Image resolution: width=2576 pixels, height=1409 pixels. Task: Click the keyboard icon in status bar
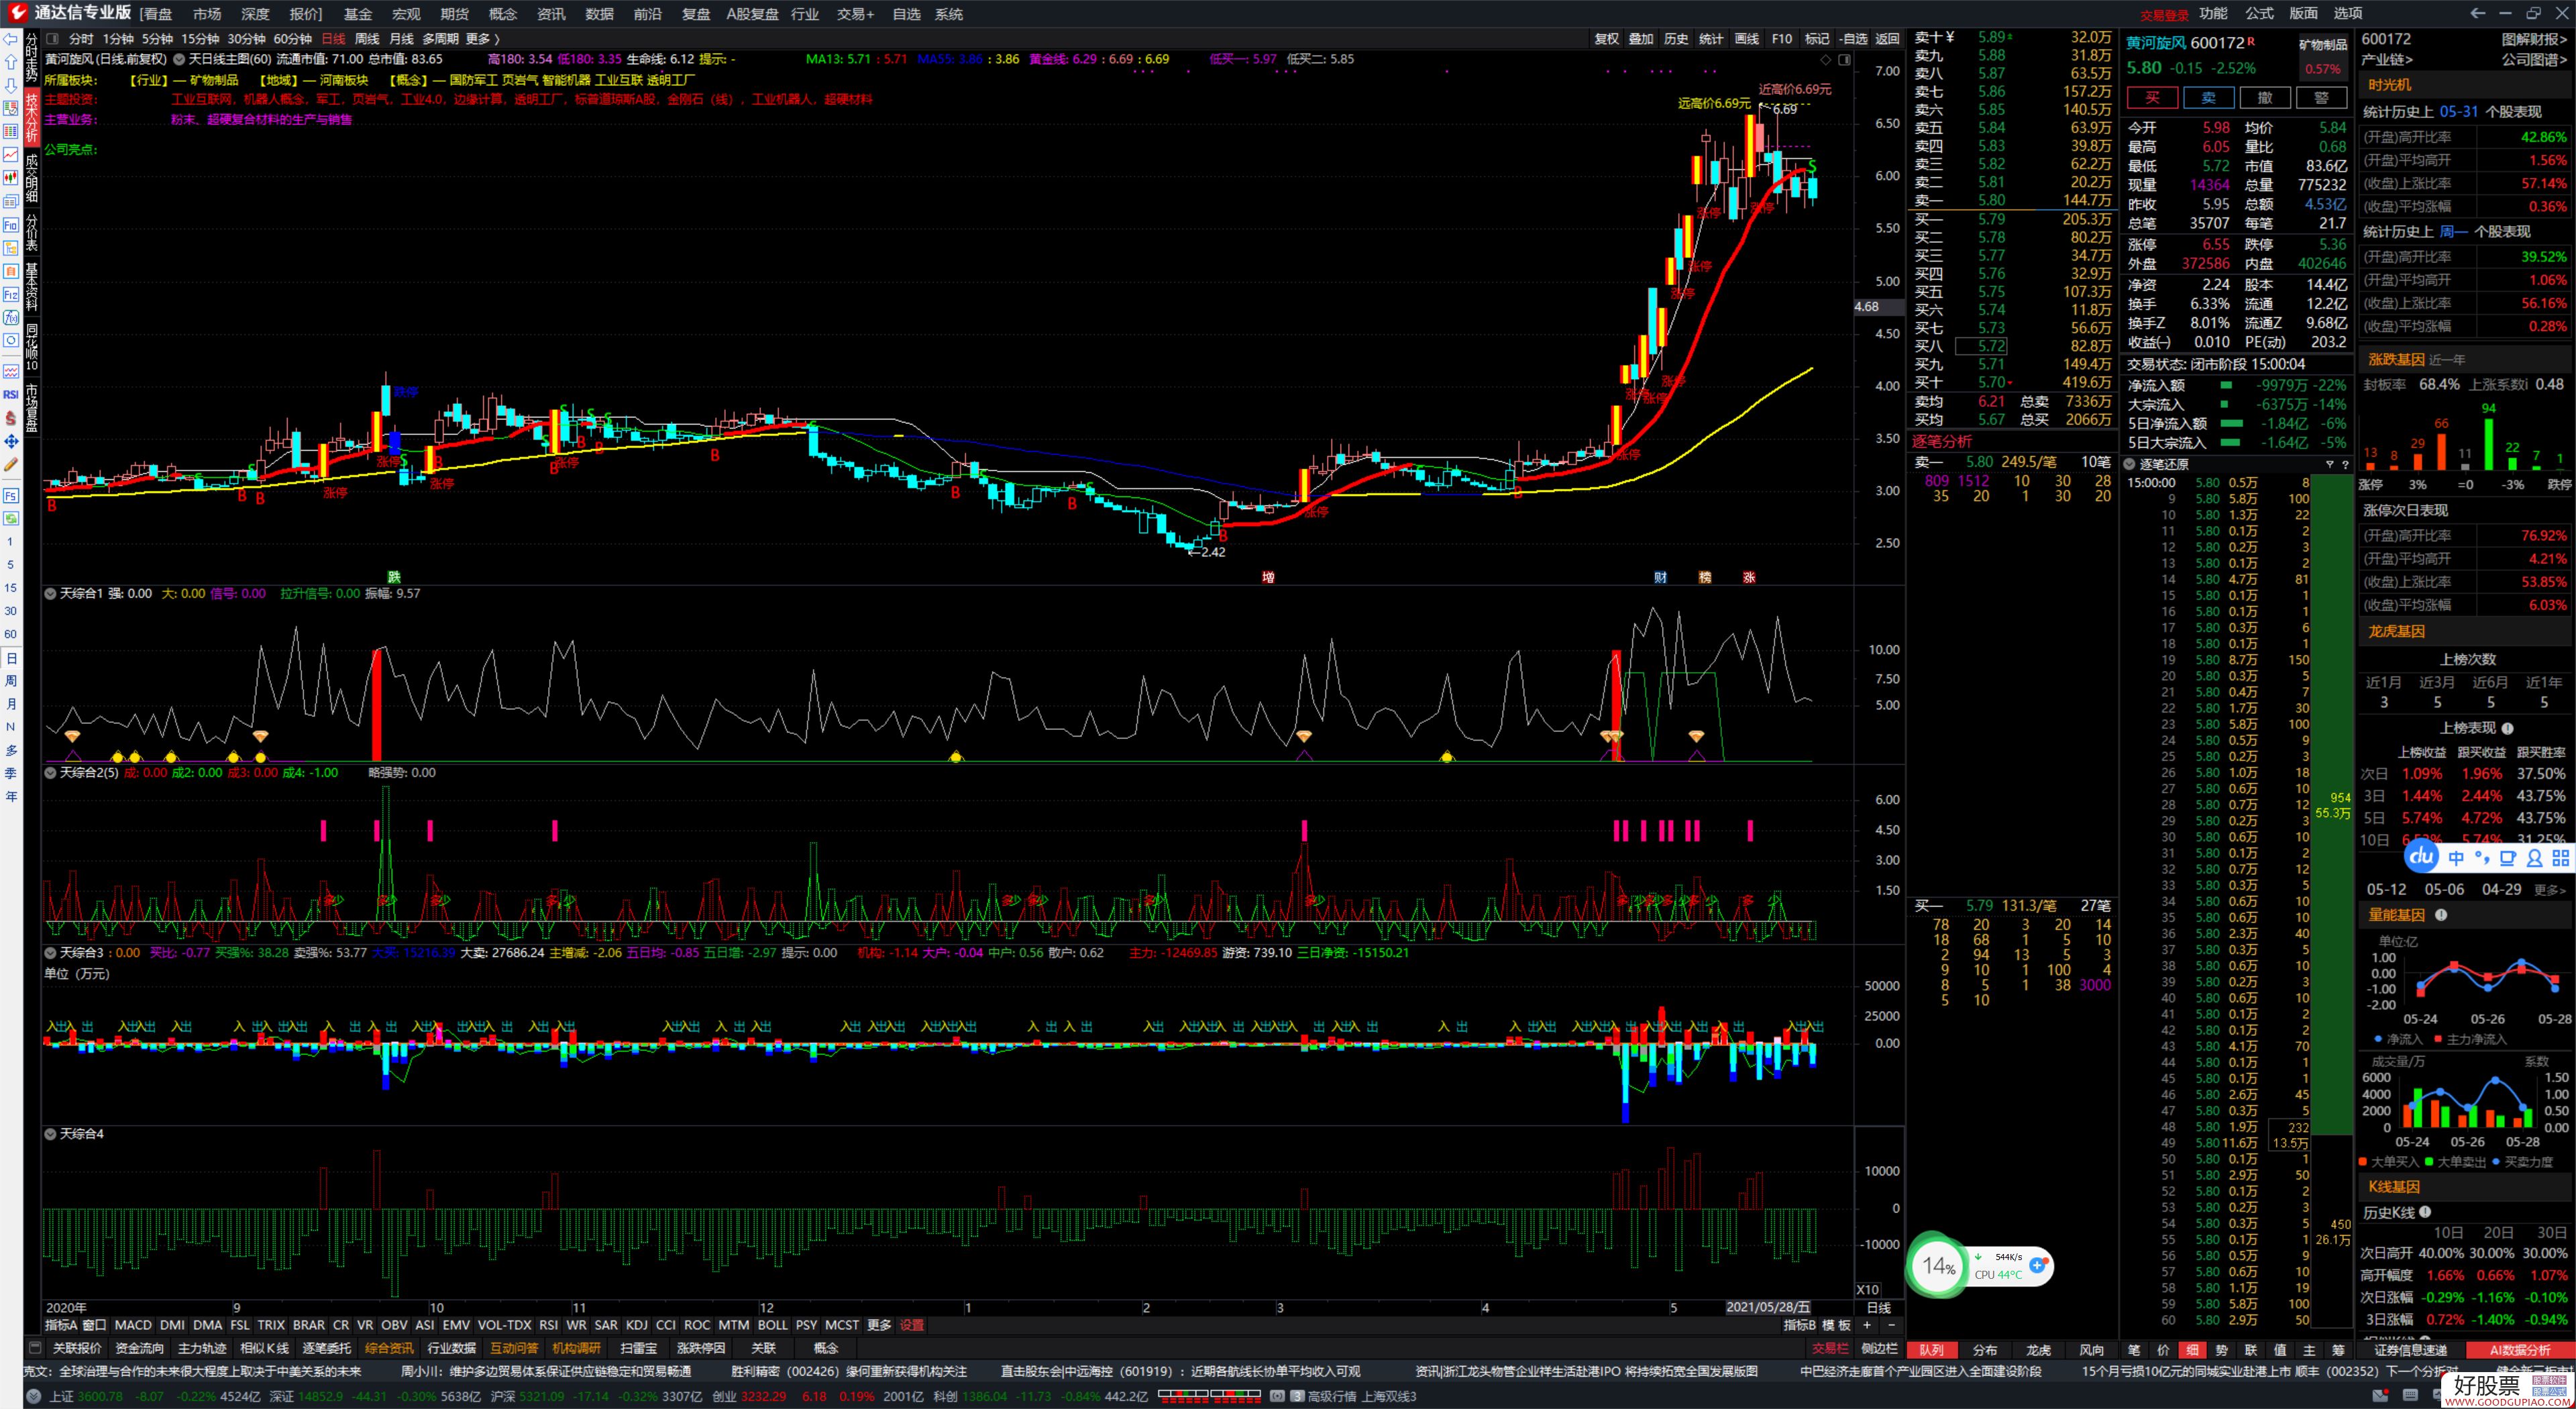(2409, 1396)
